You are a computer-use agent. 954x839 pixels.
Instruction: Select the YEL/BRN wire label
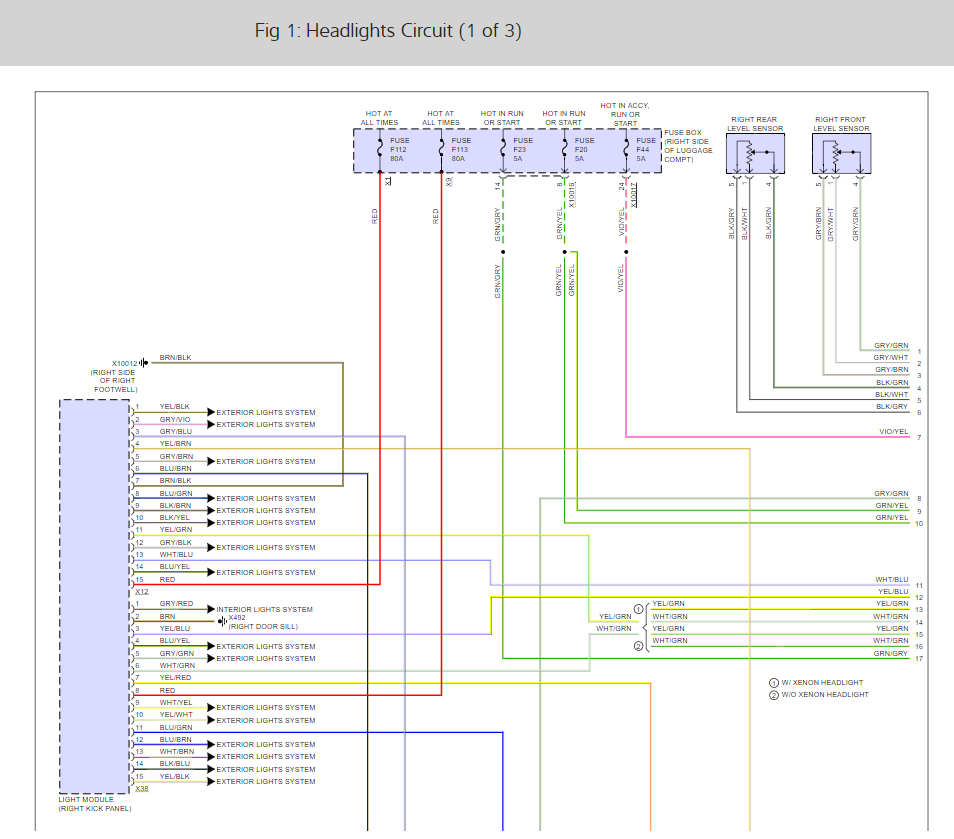tap(175, 444)
